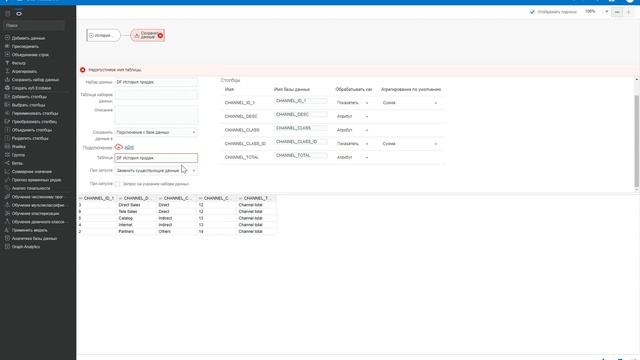The width and height of the screenshot is (640, 360).
Task: Switch to the first sidebar panel tab
Action: 8,13
